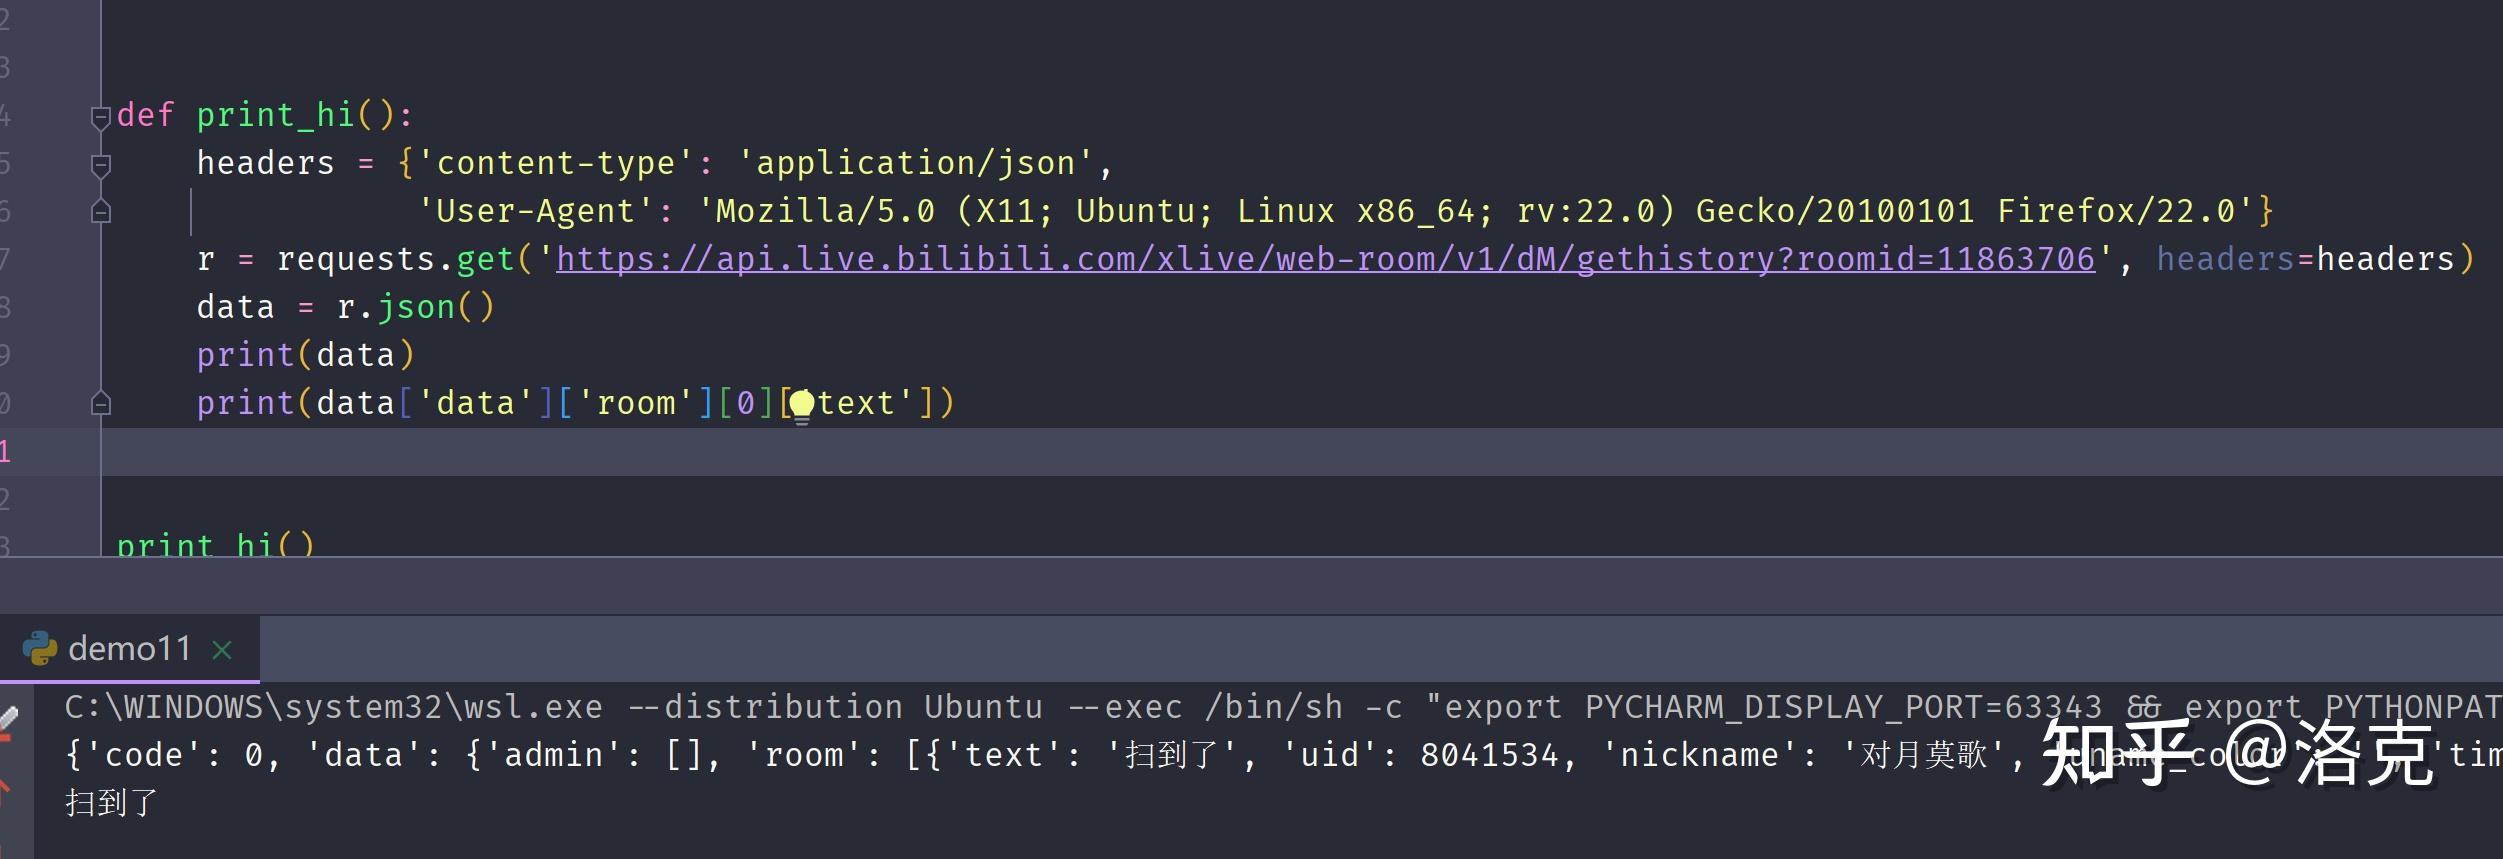
Task: Close the demo11 run tab
Action: point(222,650)
